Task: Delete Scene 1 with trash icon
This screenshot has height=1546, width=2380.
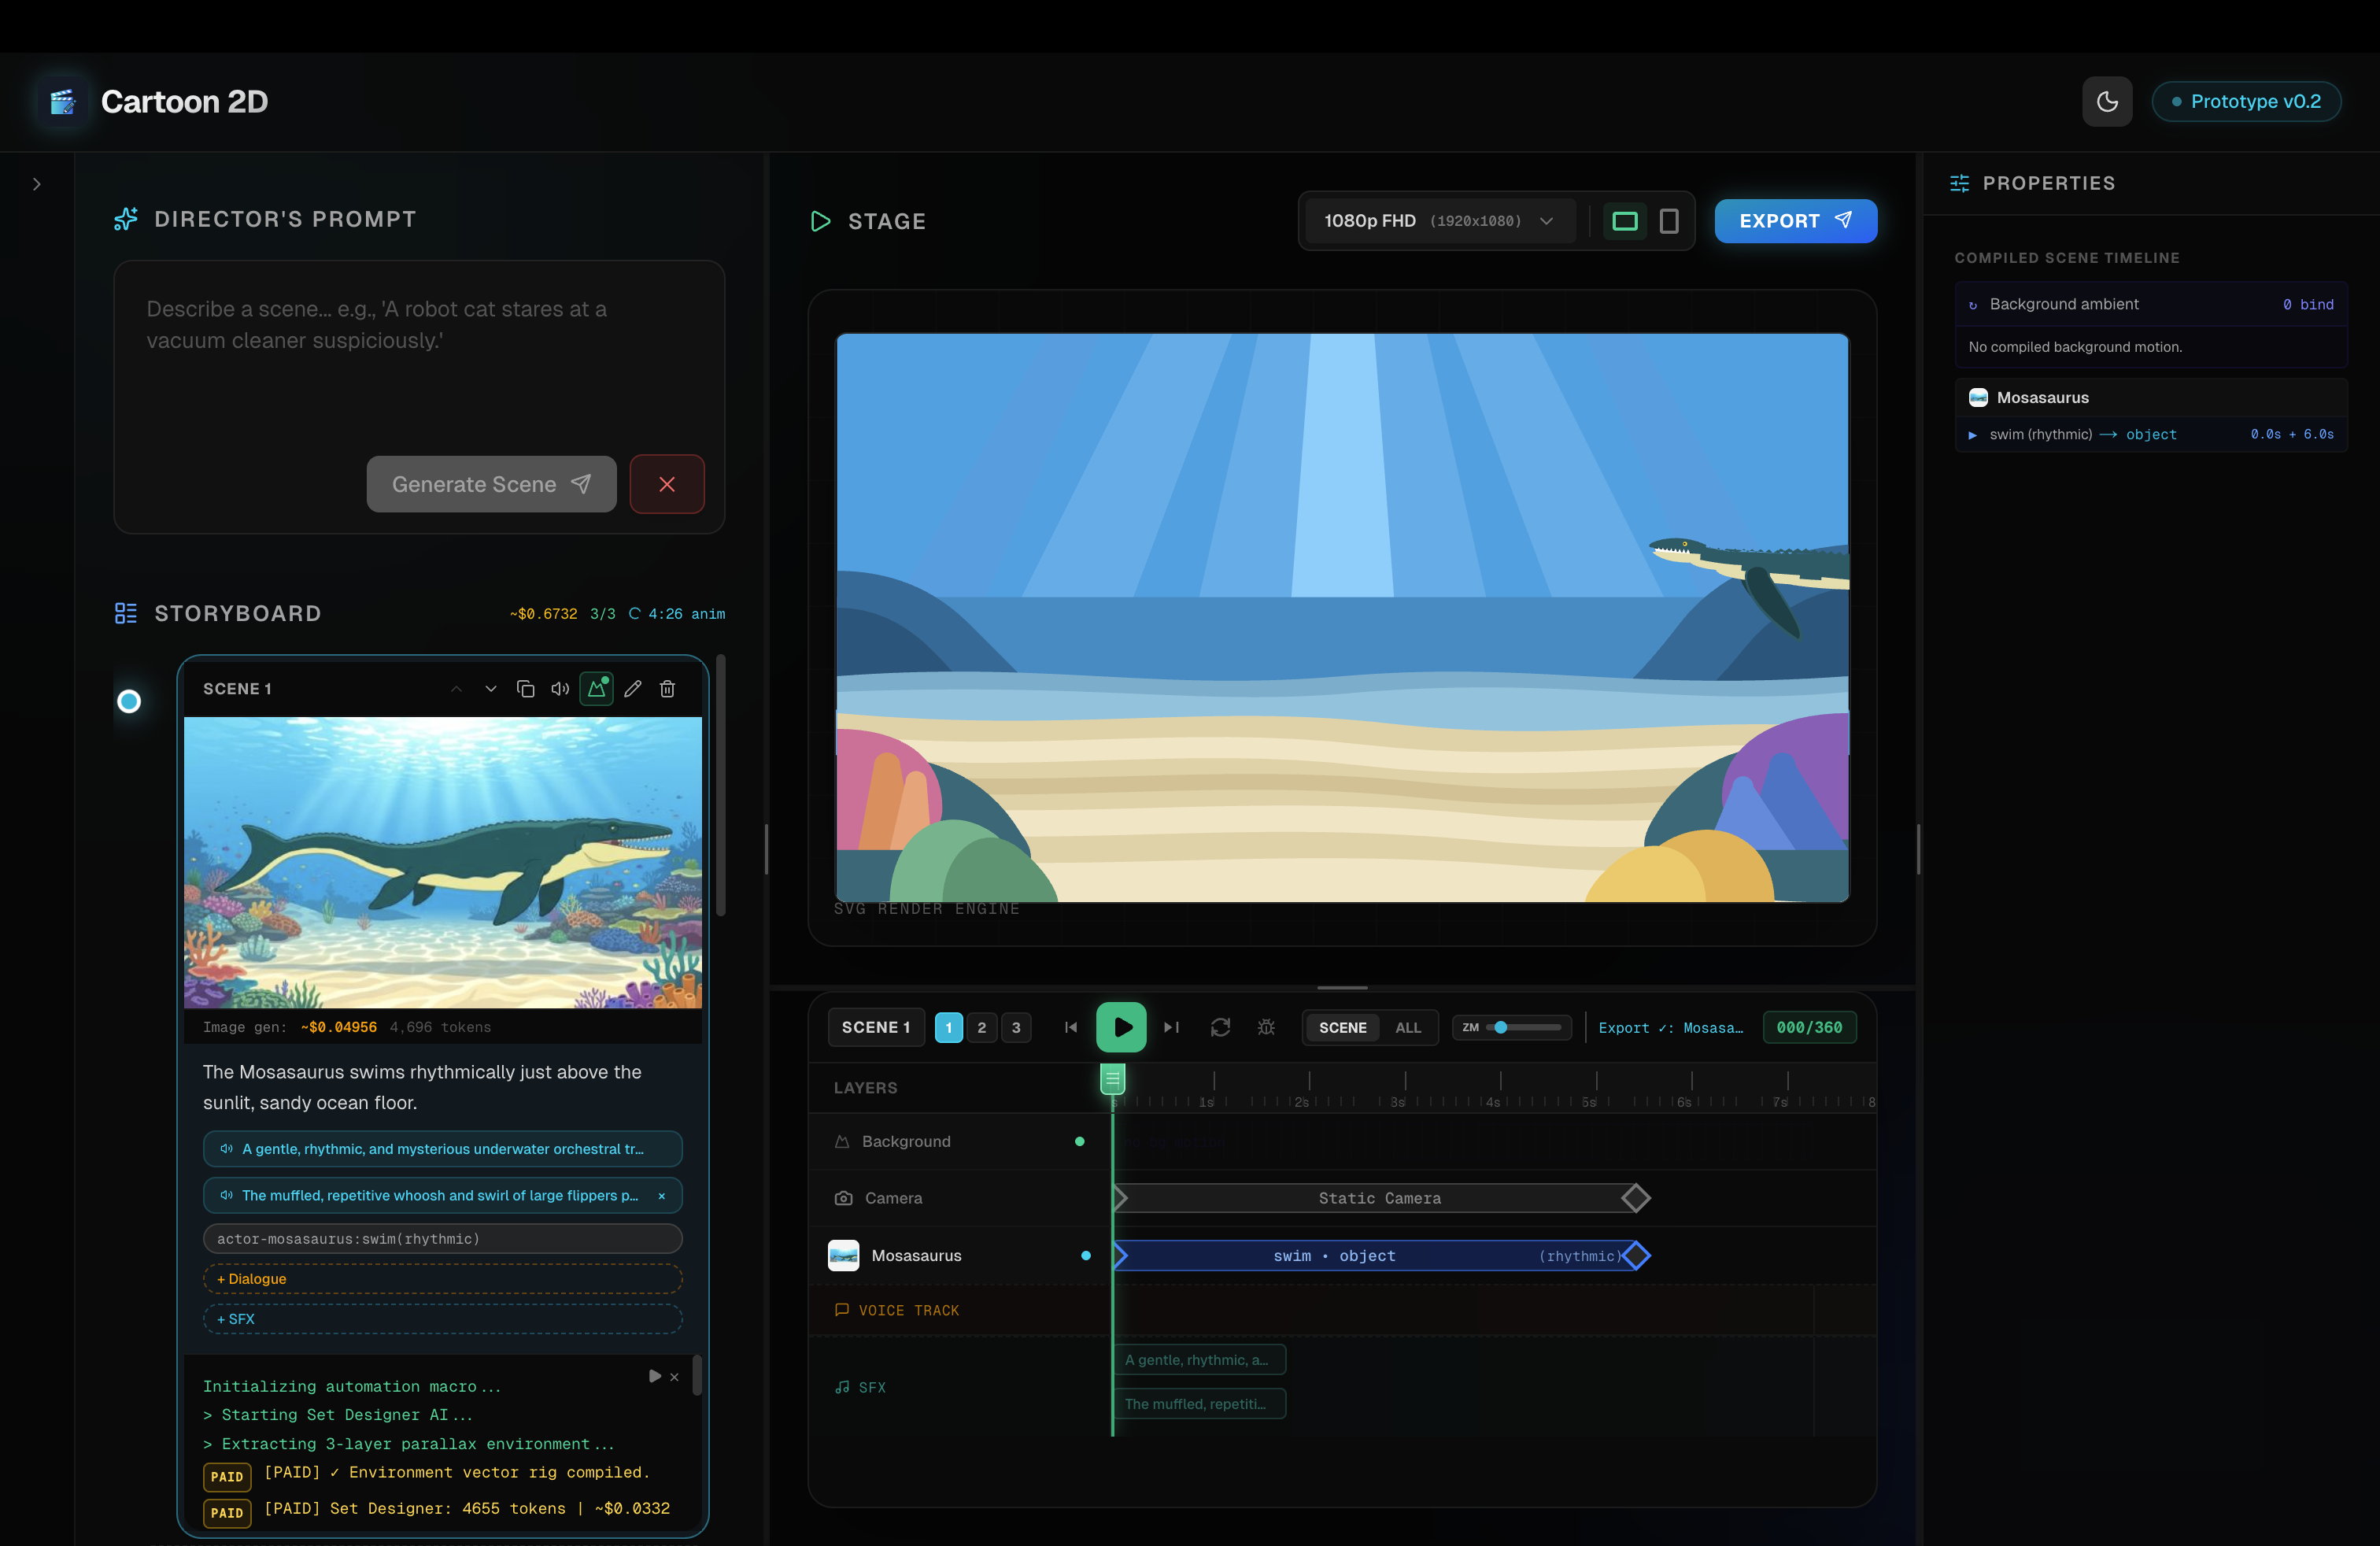Action: coord(667,689)
